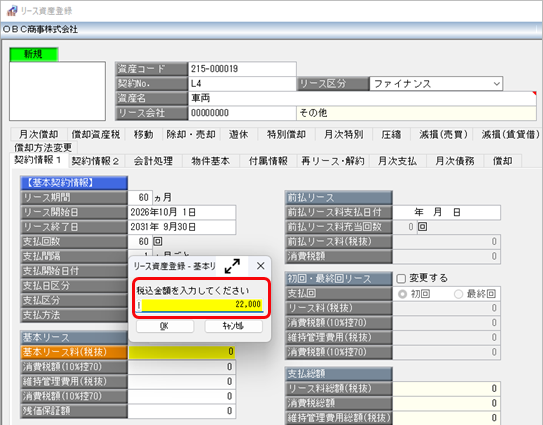Click the 契約No. field showing L4
The image size is (543, 425).
pos(242,83)
